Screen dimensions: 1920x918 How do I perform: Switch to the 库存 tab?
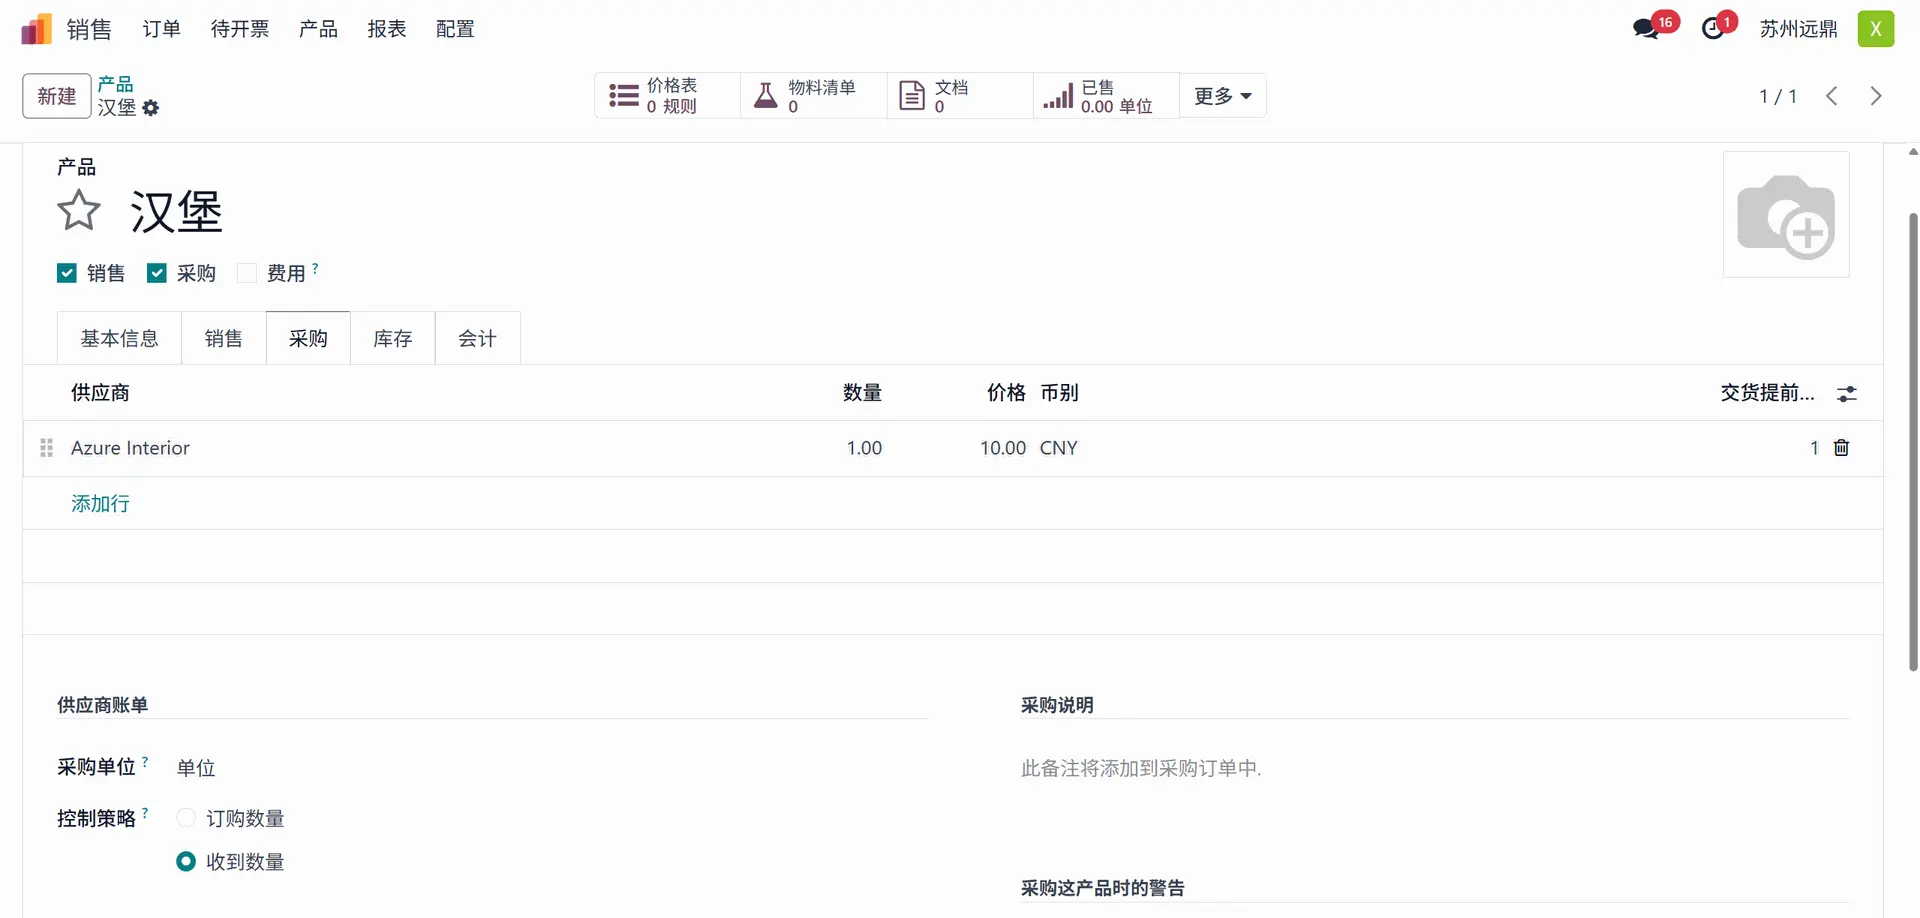click(x=392, y=339)
